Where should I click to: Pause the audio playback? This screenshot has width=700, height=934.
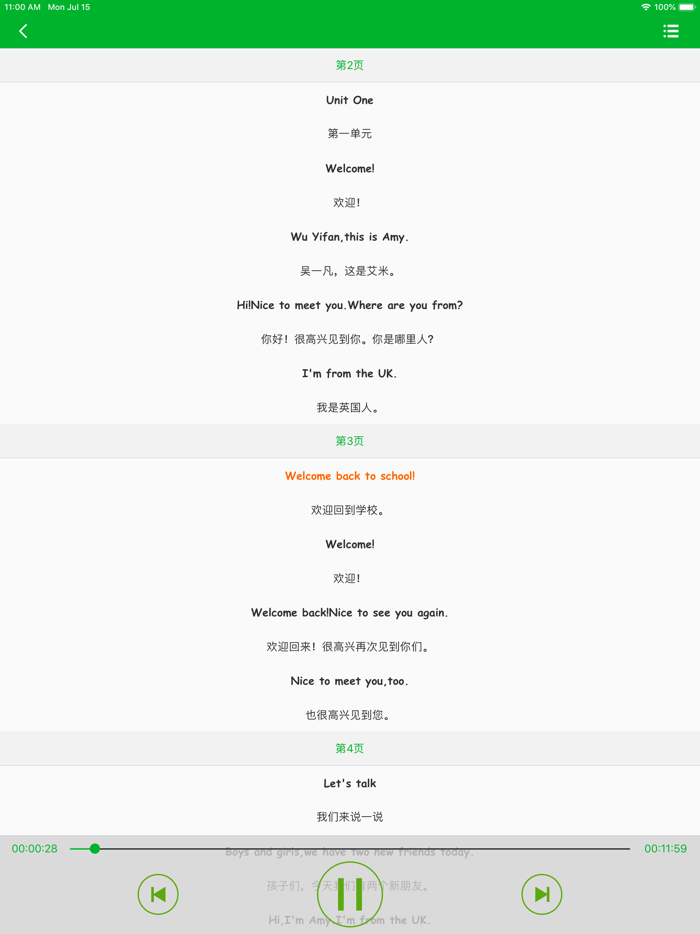(350, 893)
